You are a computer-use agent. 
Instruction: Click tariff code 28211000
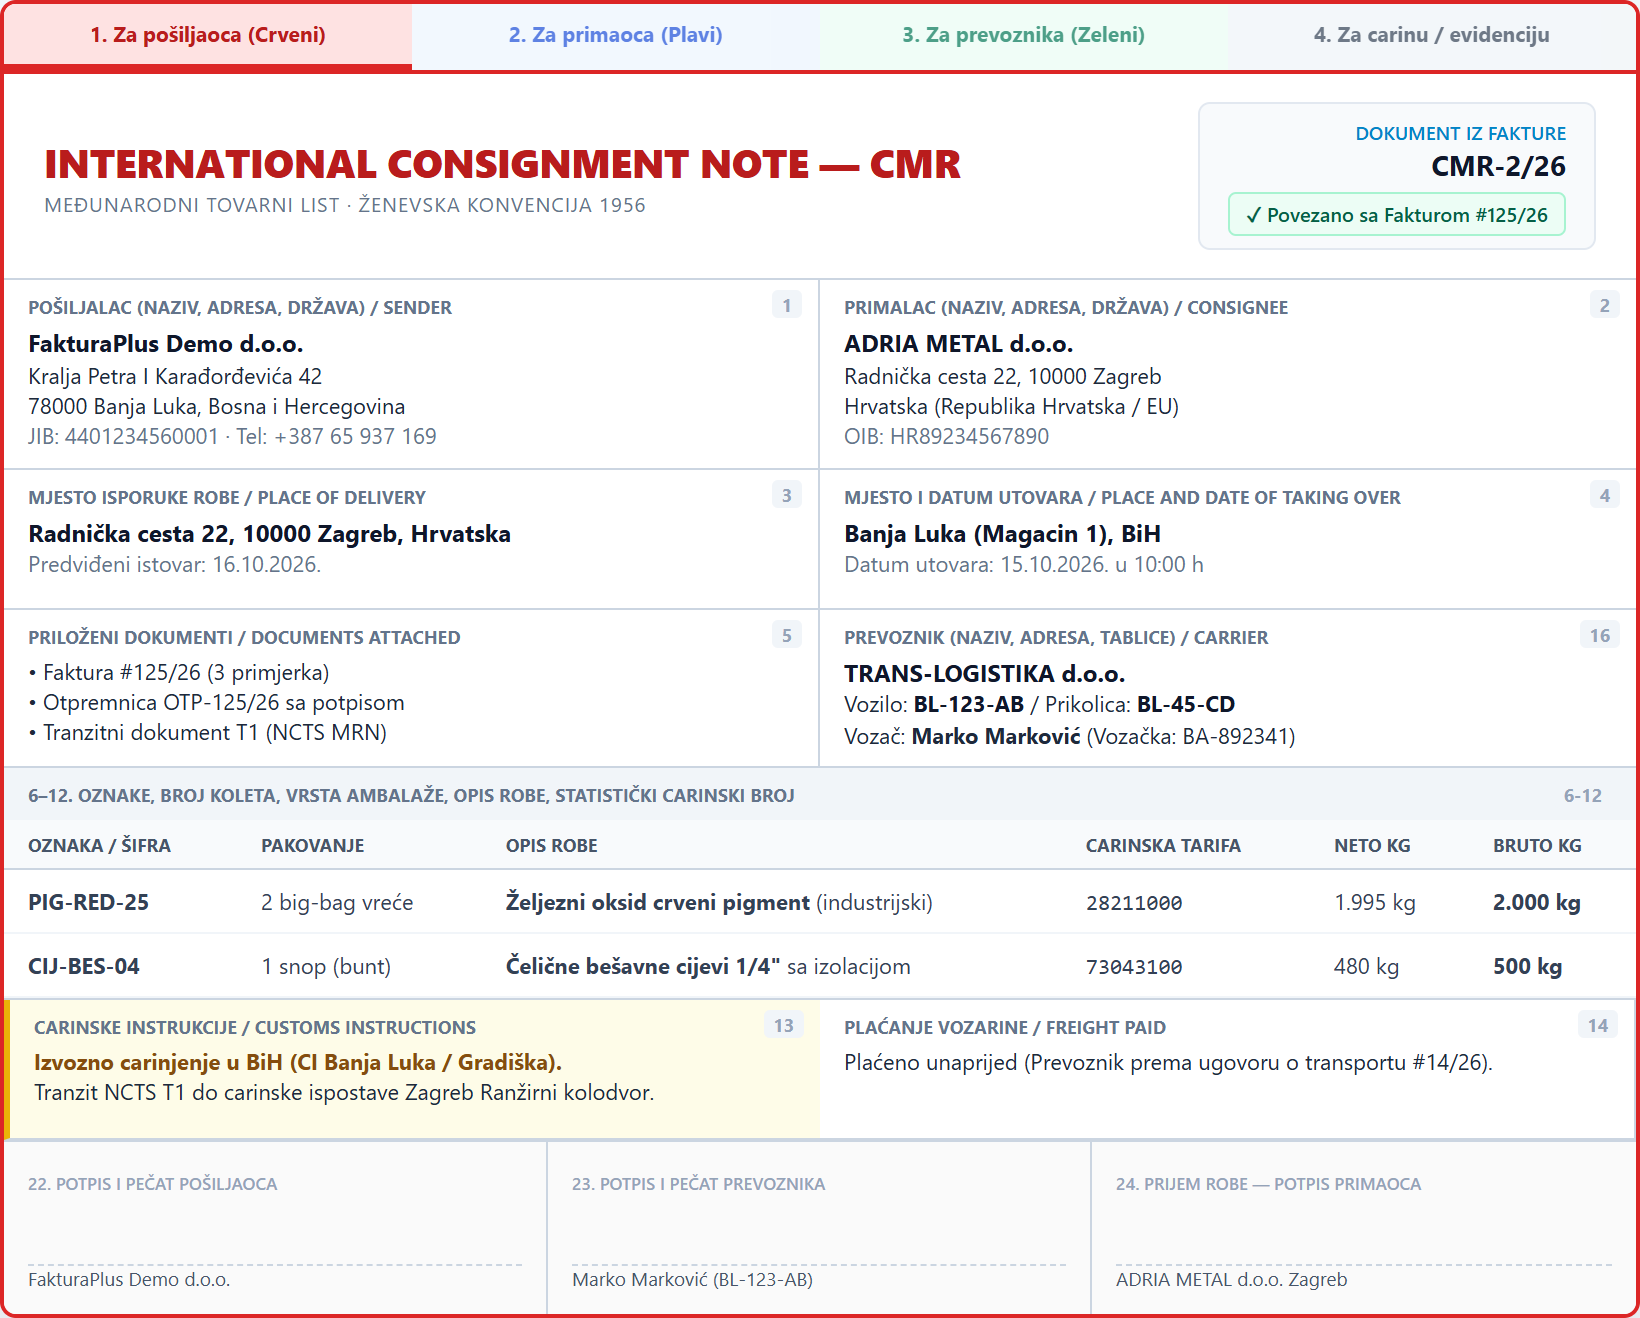coord(1134,903)
